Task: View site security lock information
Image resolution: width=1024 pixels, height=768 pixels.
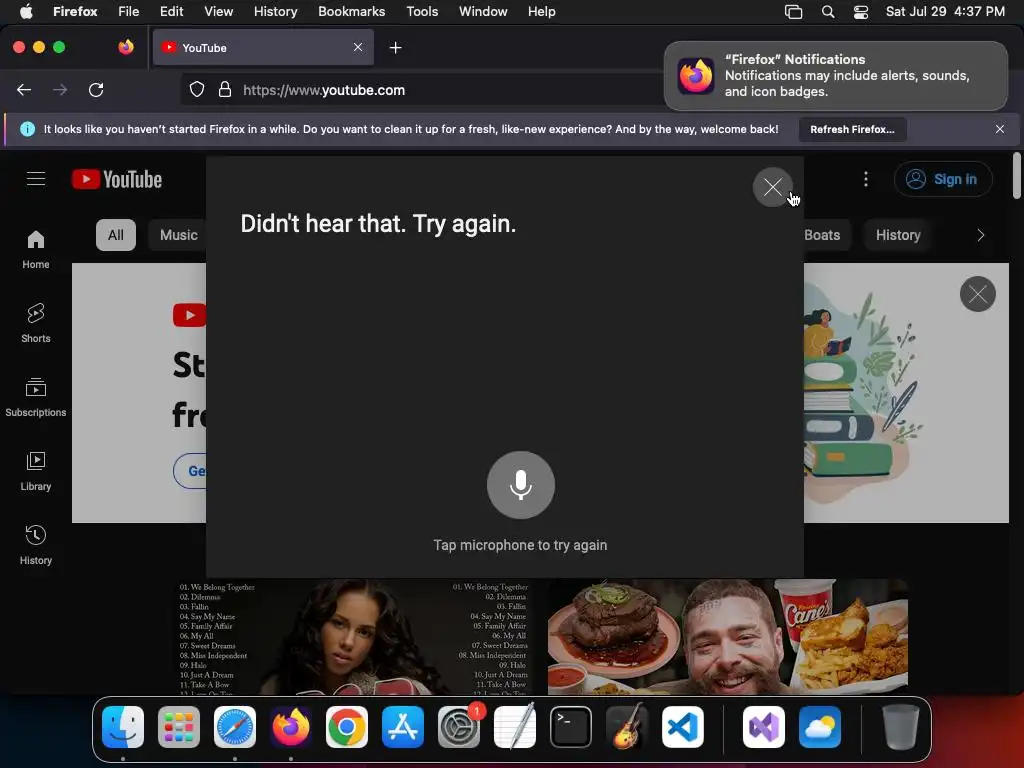Action: click(x=225, y=89)
